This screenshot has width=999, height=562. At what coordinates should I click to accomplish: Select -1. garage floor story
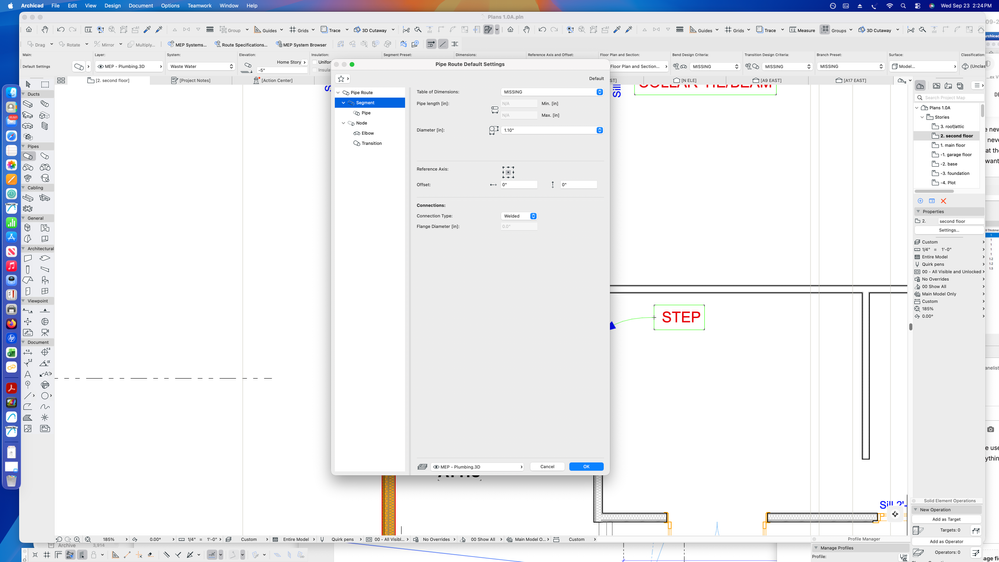[951, 154]
